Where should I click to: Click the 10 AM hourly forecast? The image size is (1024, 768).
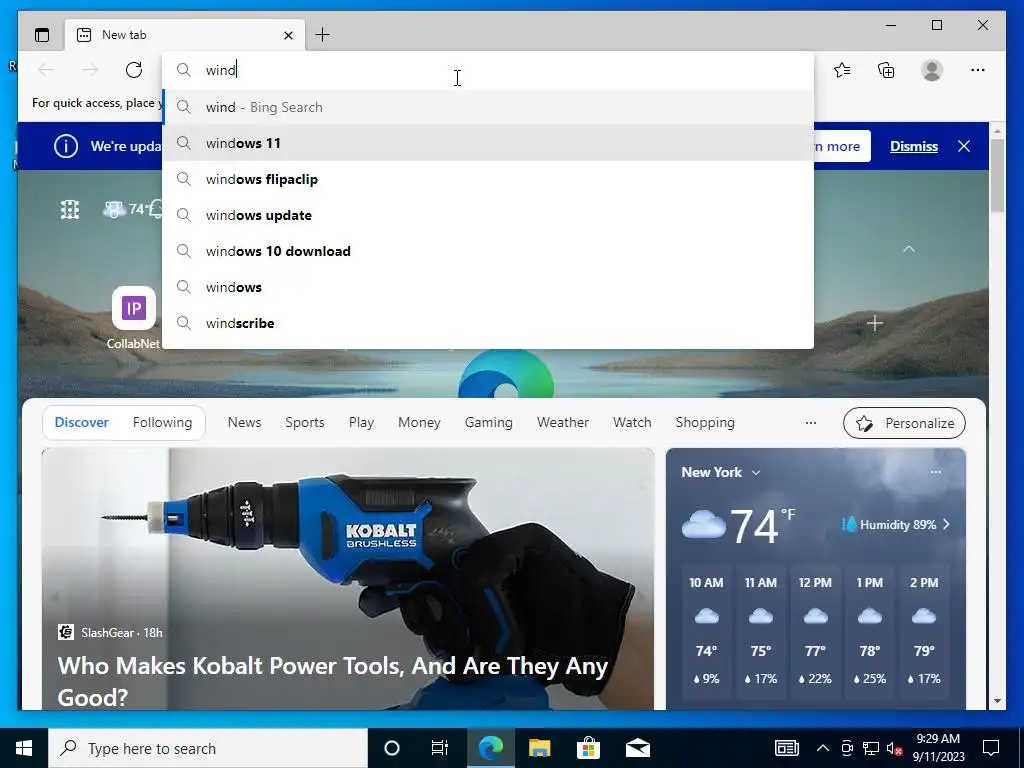coord(706,632)
